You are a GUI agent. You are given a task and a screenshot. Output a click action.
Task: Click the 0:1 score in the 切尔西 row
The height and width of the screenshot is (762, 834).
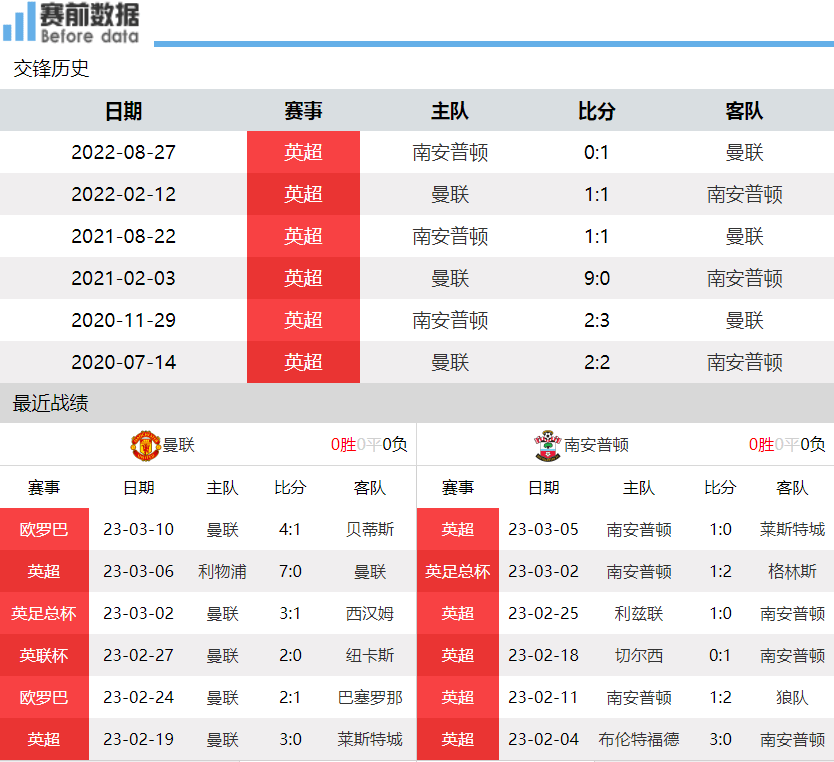coord(720,655)
